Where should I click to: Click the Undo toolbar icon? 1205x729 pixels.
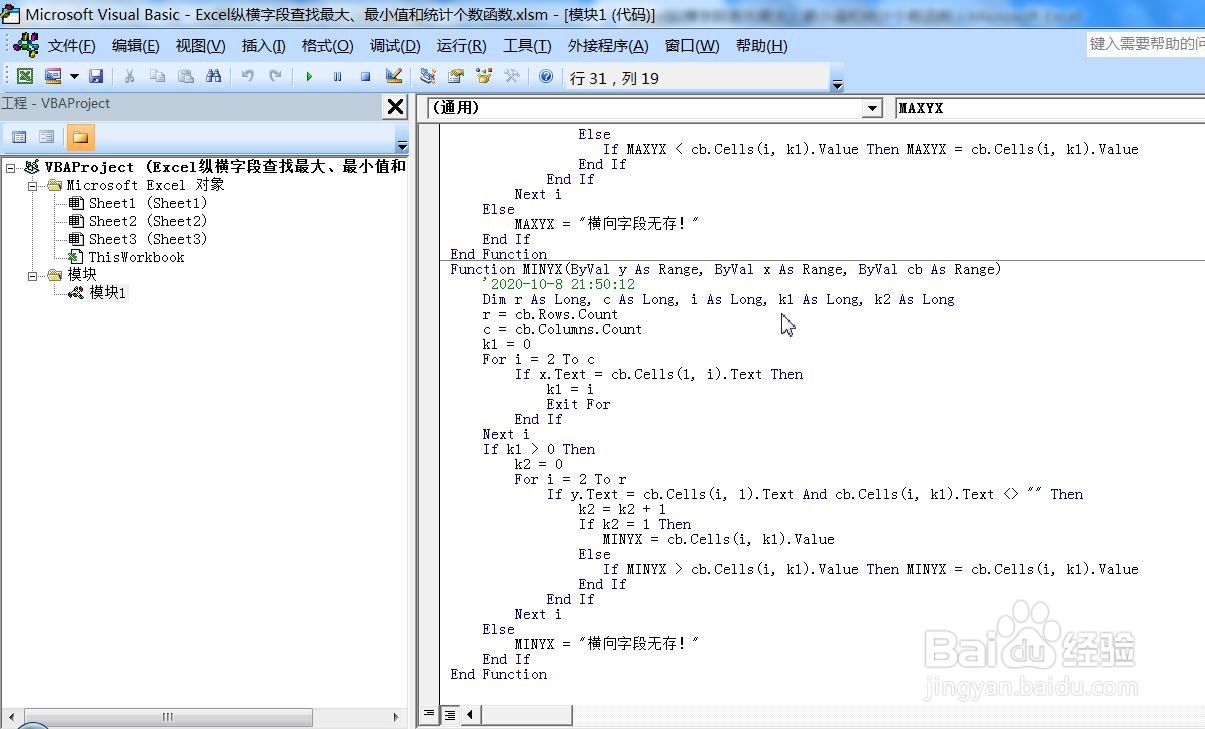tap(246, 76)
